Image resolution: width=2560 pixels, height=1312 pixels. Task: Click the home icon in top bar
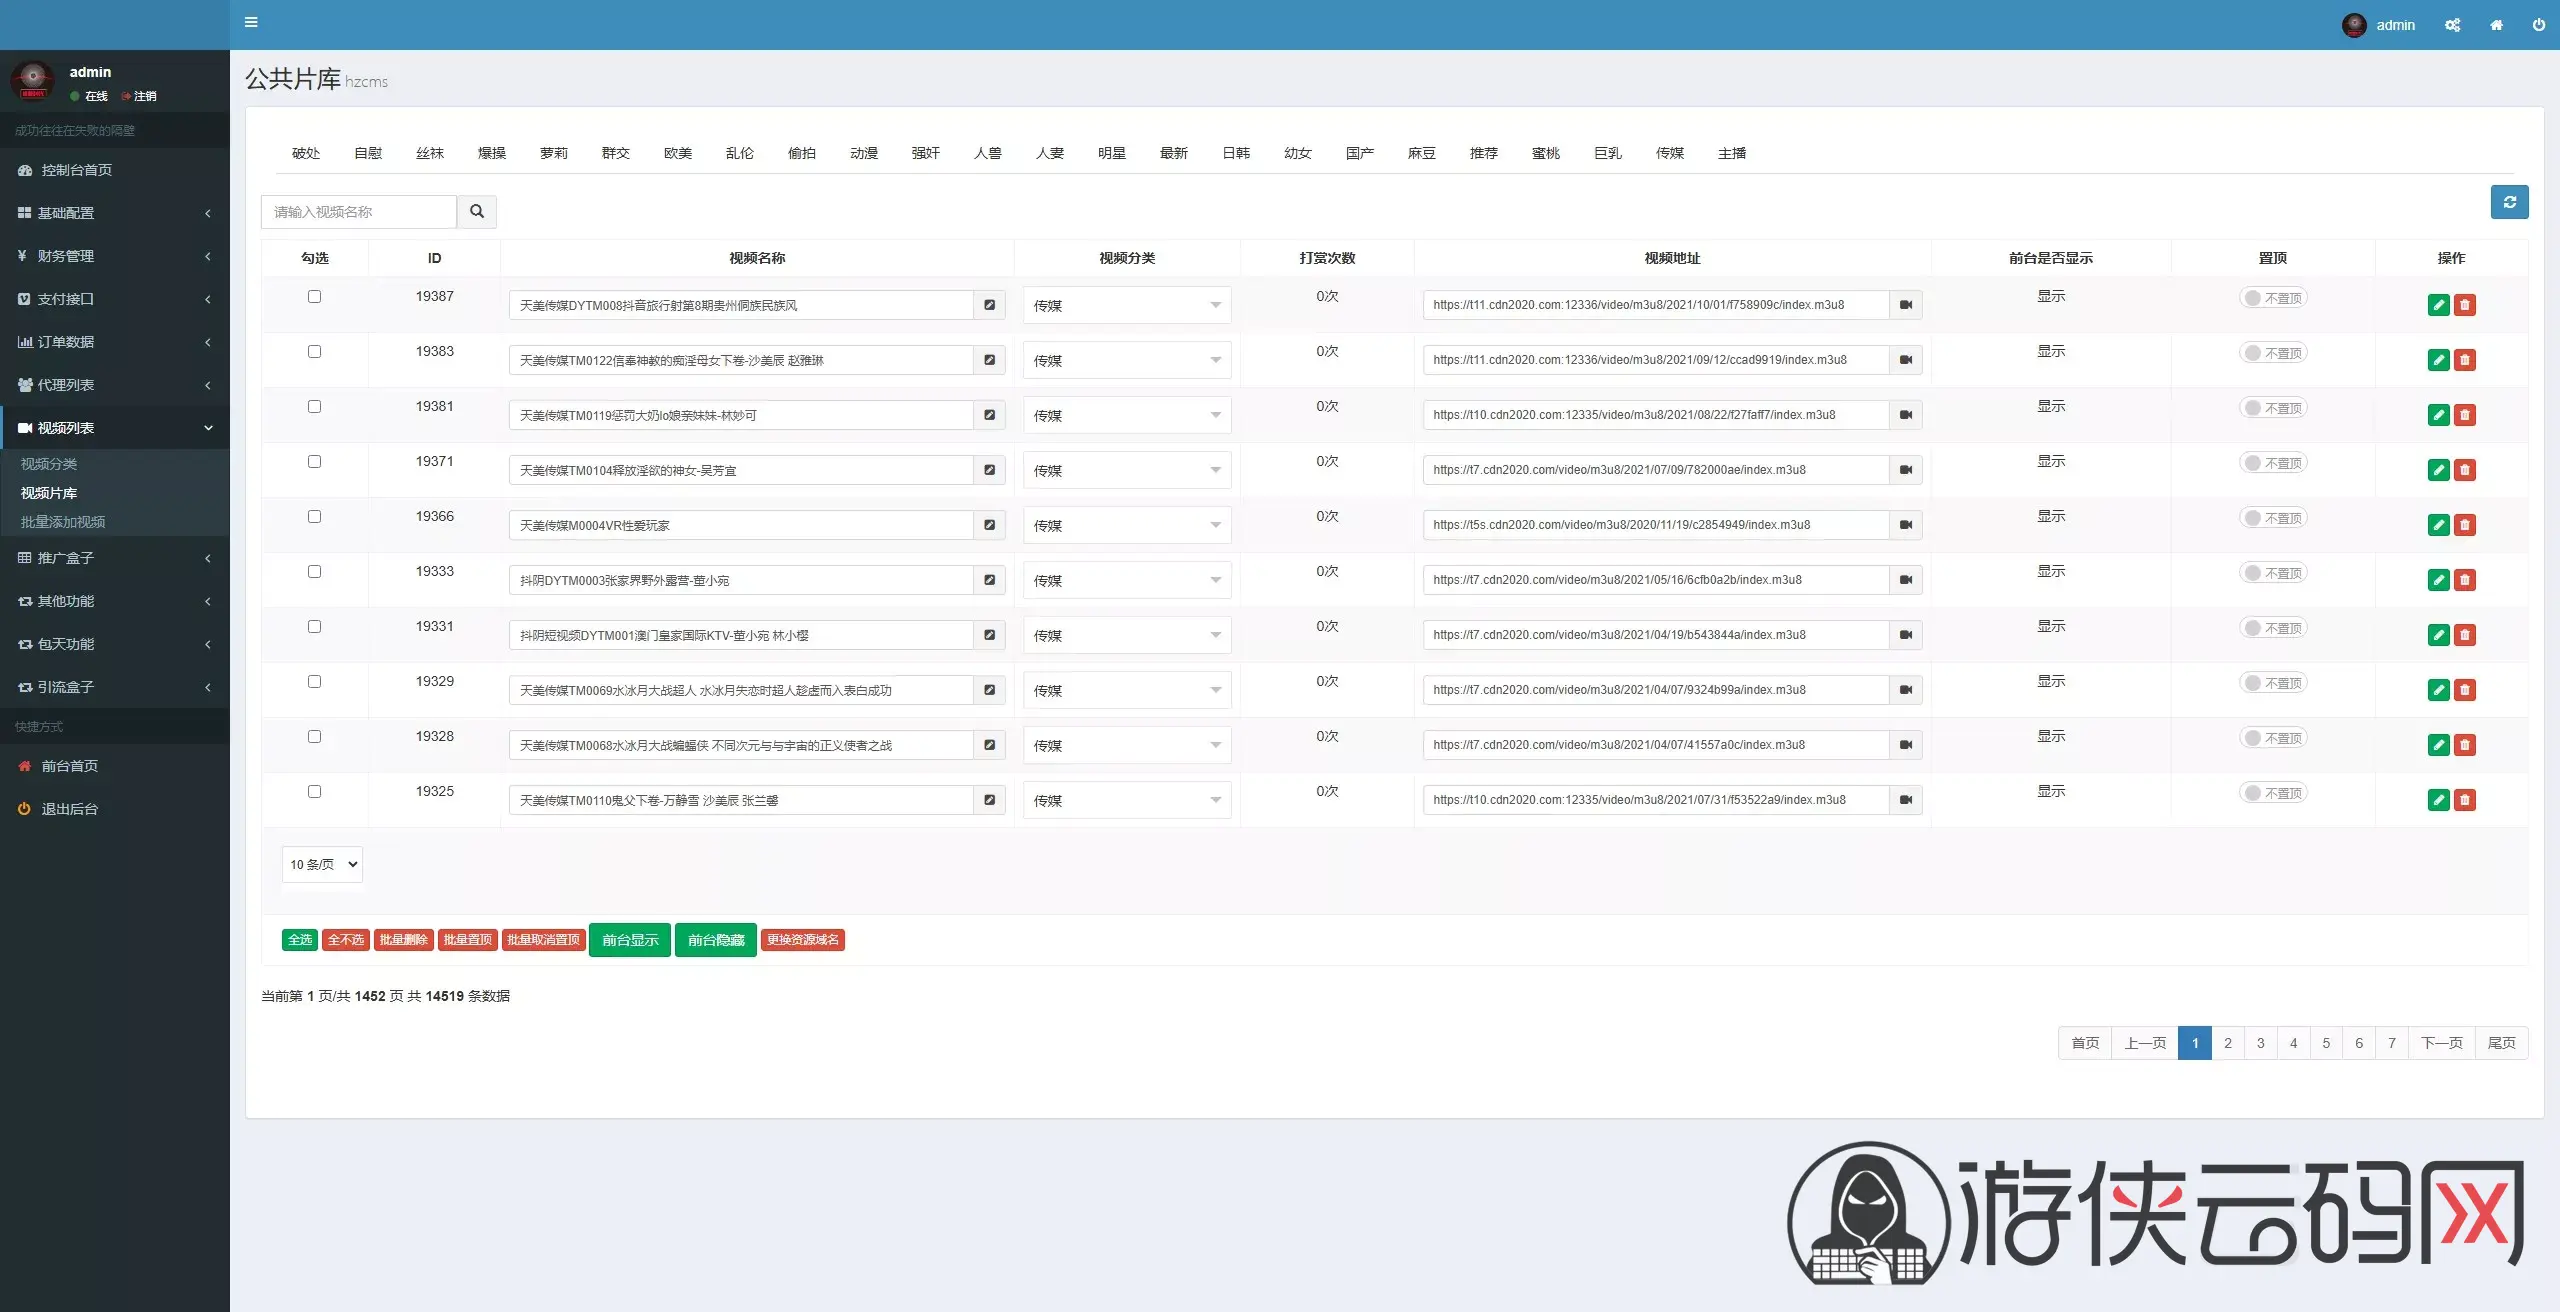pyautogui.click(x=2496, y=25)
